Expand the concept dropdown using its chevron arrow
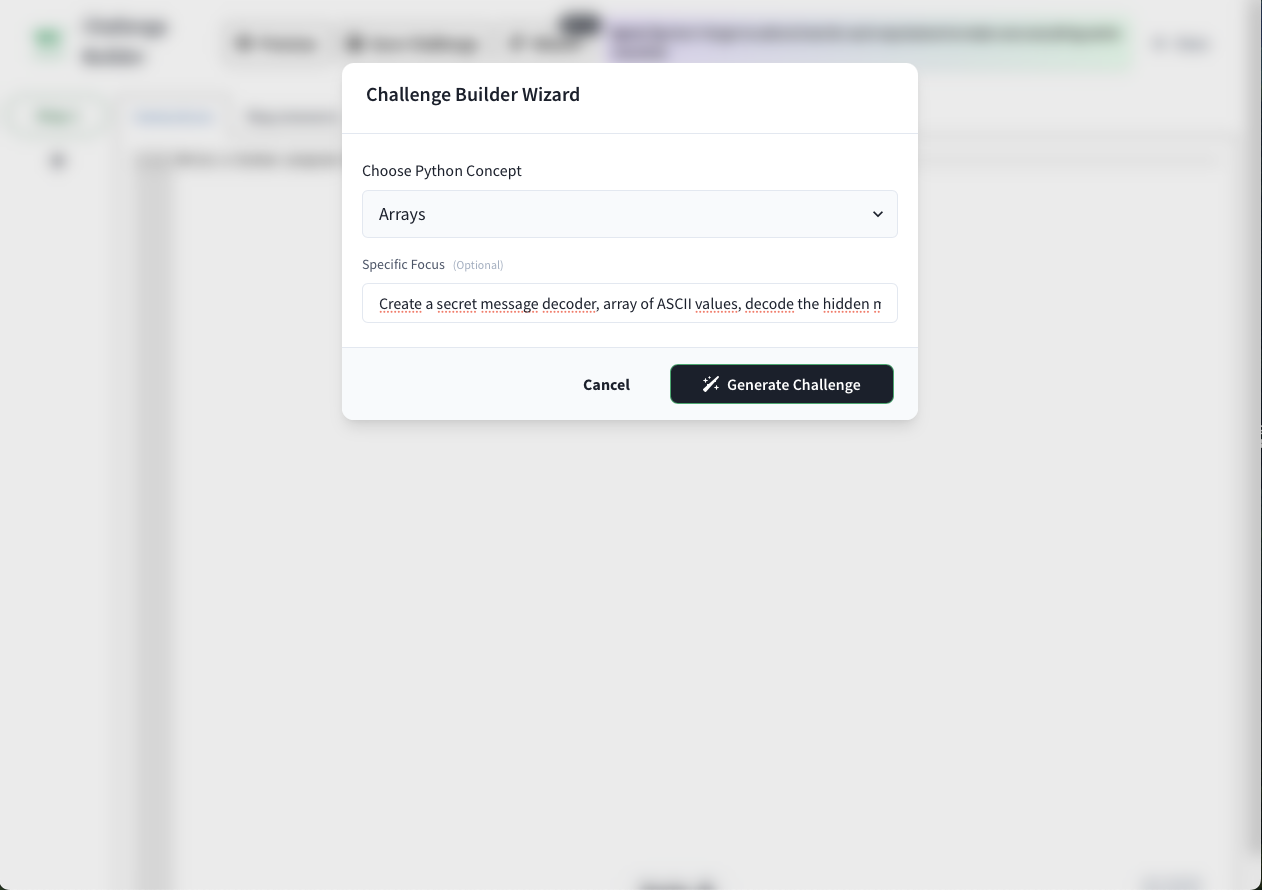Viewport: 1262px width, 890px height. point(877,214)
